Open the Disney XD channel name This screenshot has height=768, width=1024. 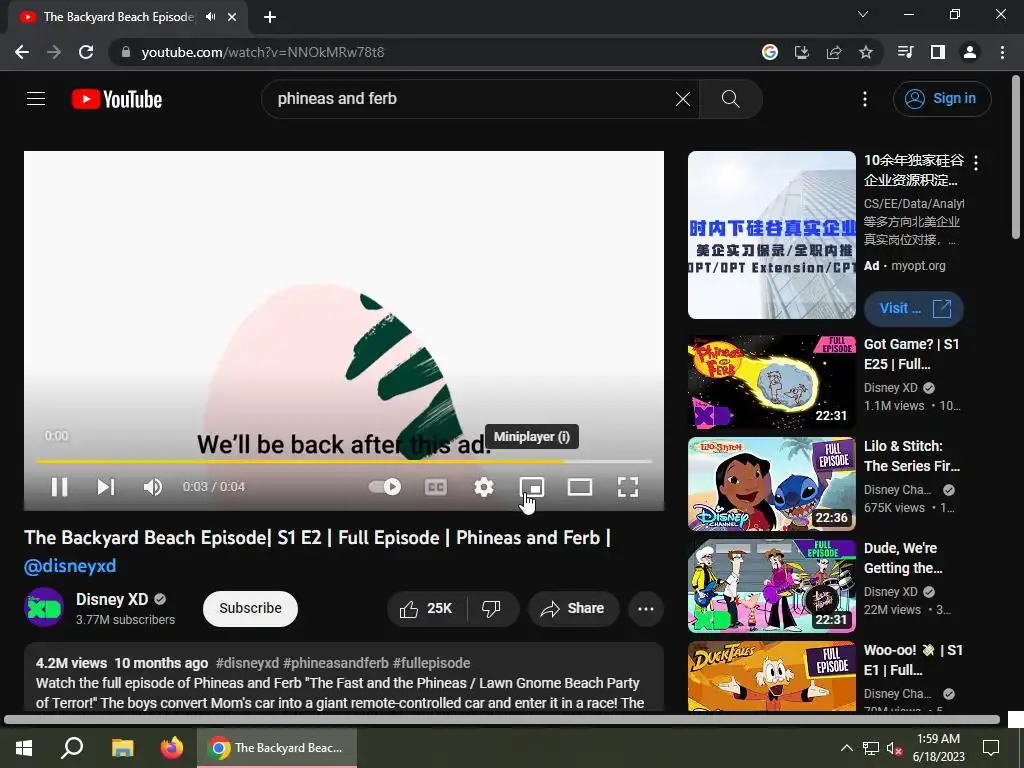click(112, 599)
